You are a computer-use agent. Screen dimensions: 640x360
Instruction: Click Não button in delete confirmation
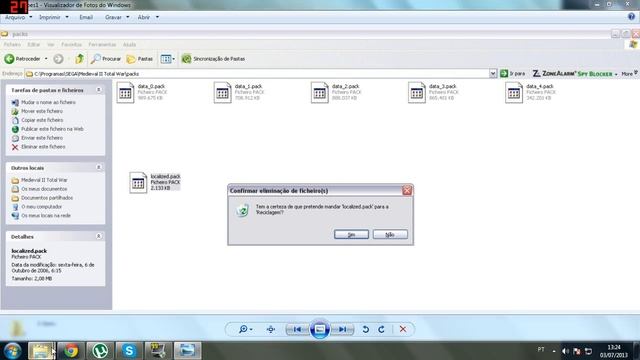[390, 234]
